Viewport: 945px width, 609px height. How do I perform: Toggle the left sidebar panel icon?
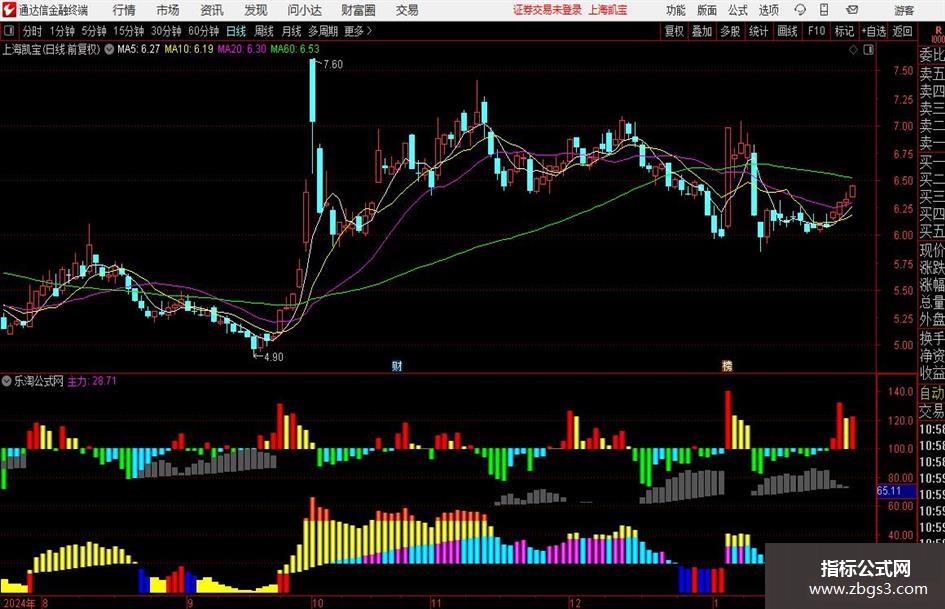pos(9,31)
